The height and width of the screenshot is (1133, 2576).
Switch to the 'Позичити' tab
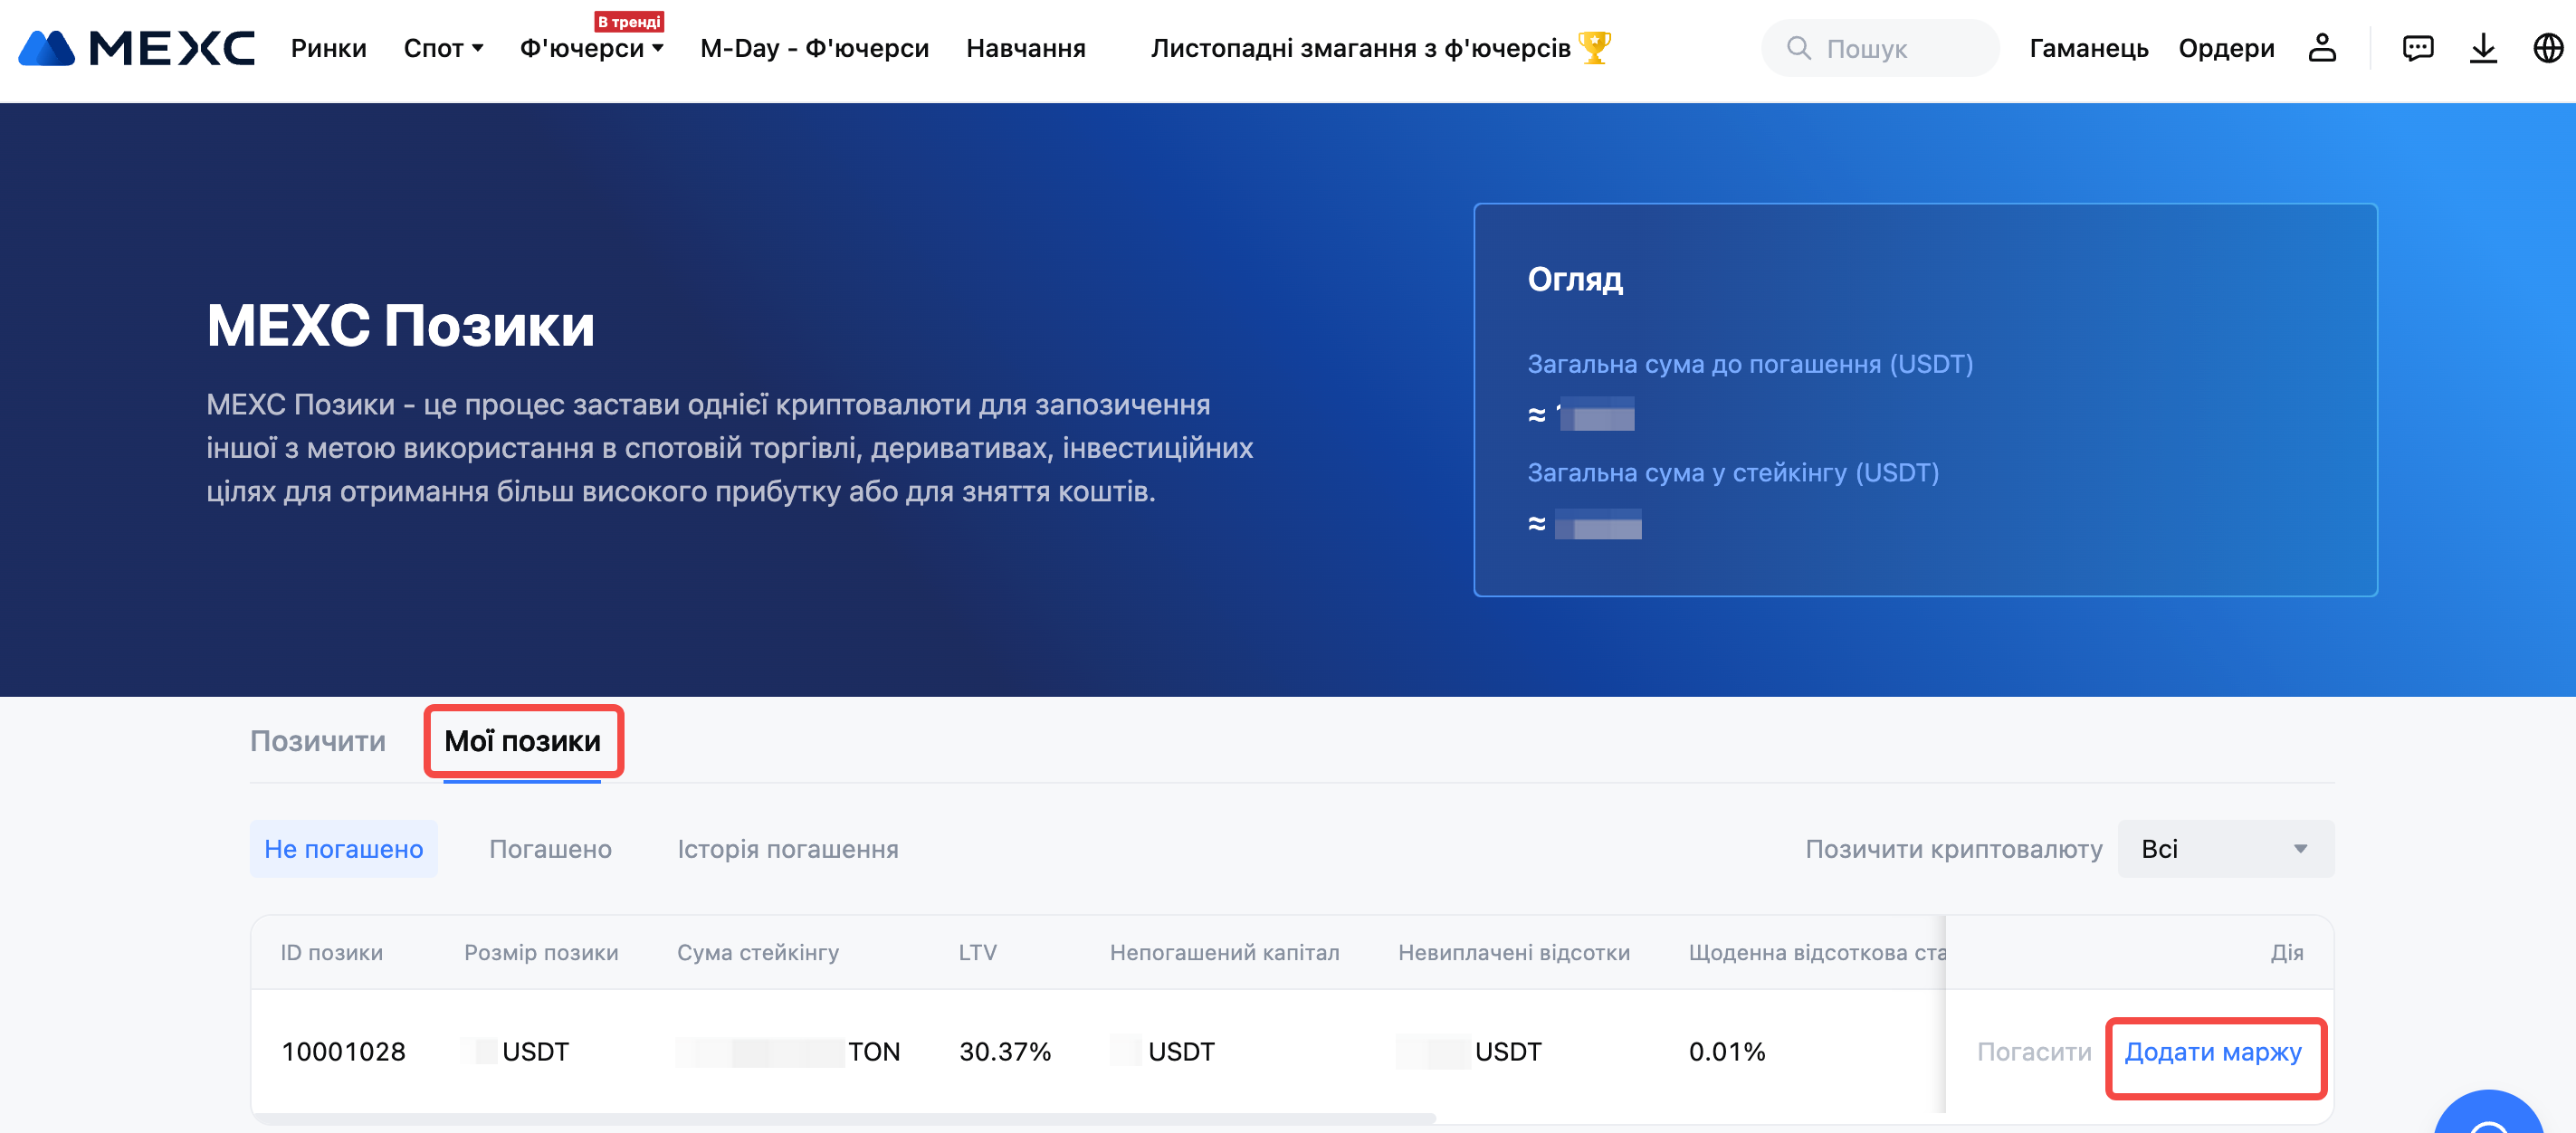(317, 741)
